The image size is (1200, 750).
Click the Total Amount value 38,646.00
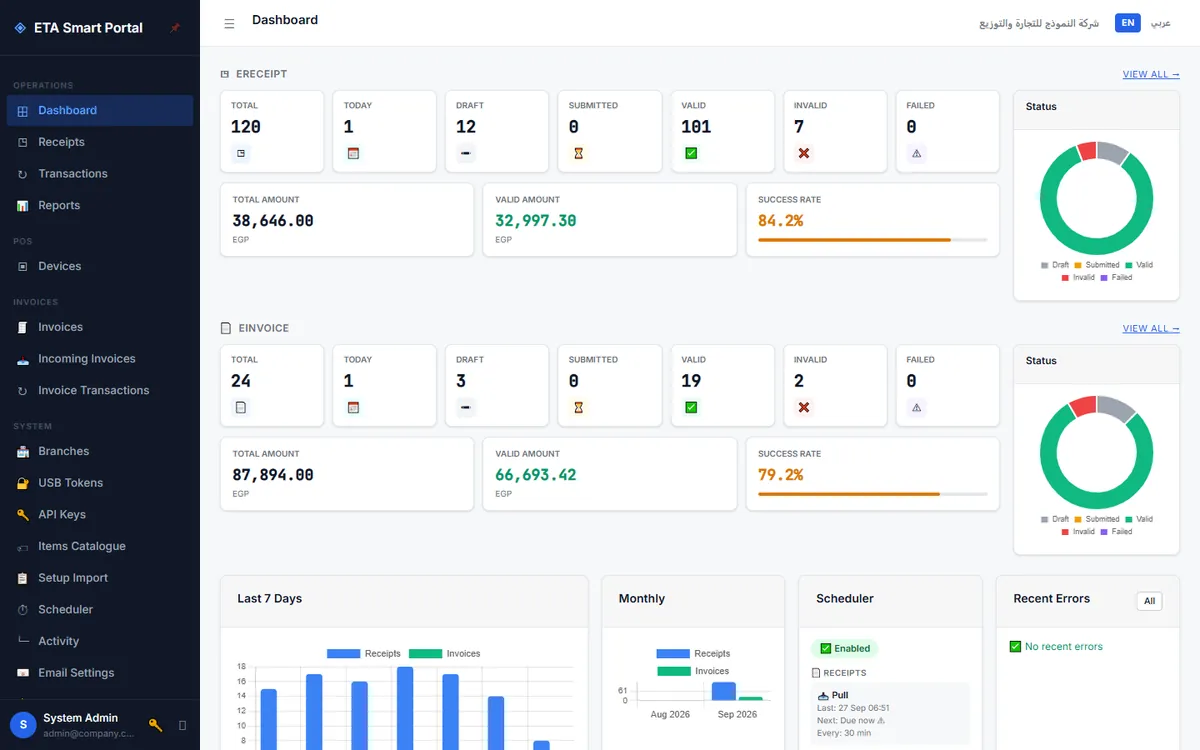[273, 221]
